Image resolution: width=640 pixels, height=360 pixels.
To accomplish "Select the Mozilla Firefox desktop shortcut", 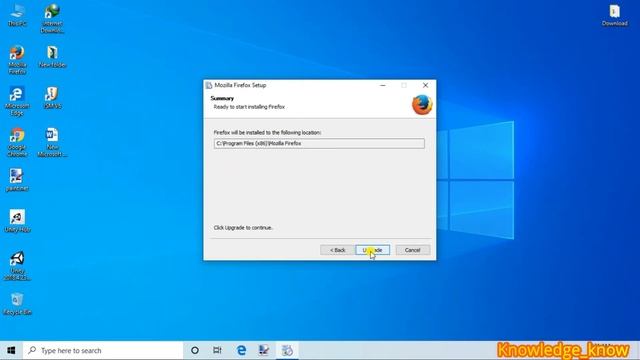I will tap(17, 60).
